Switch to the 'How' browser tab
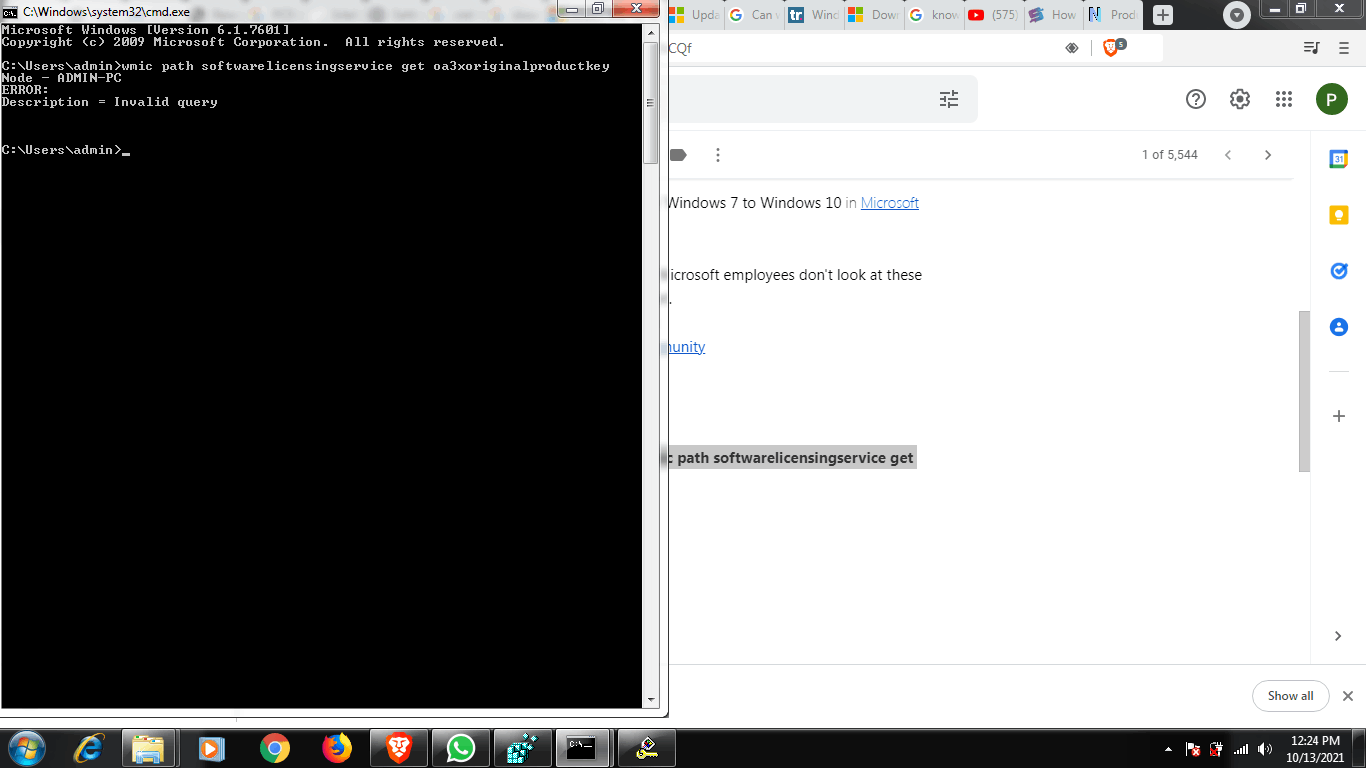Image resolution: width=1366 pixels, height=768 pixels. pyautogui.click(x=1053, y=15)
